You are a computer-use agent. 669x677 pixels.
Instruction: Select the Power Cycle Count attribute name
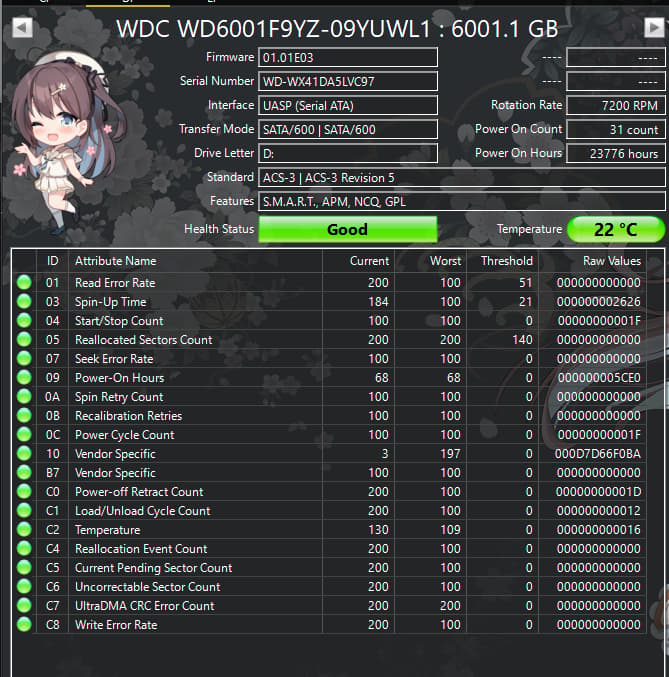pyautogui.click(x=125, y=435)
